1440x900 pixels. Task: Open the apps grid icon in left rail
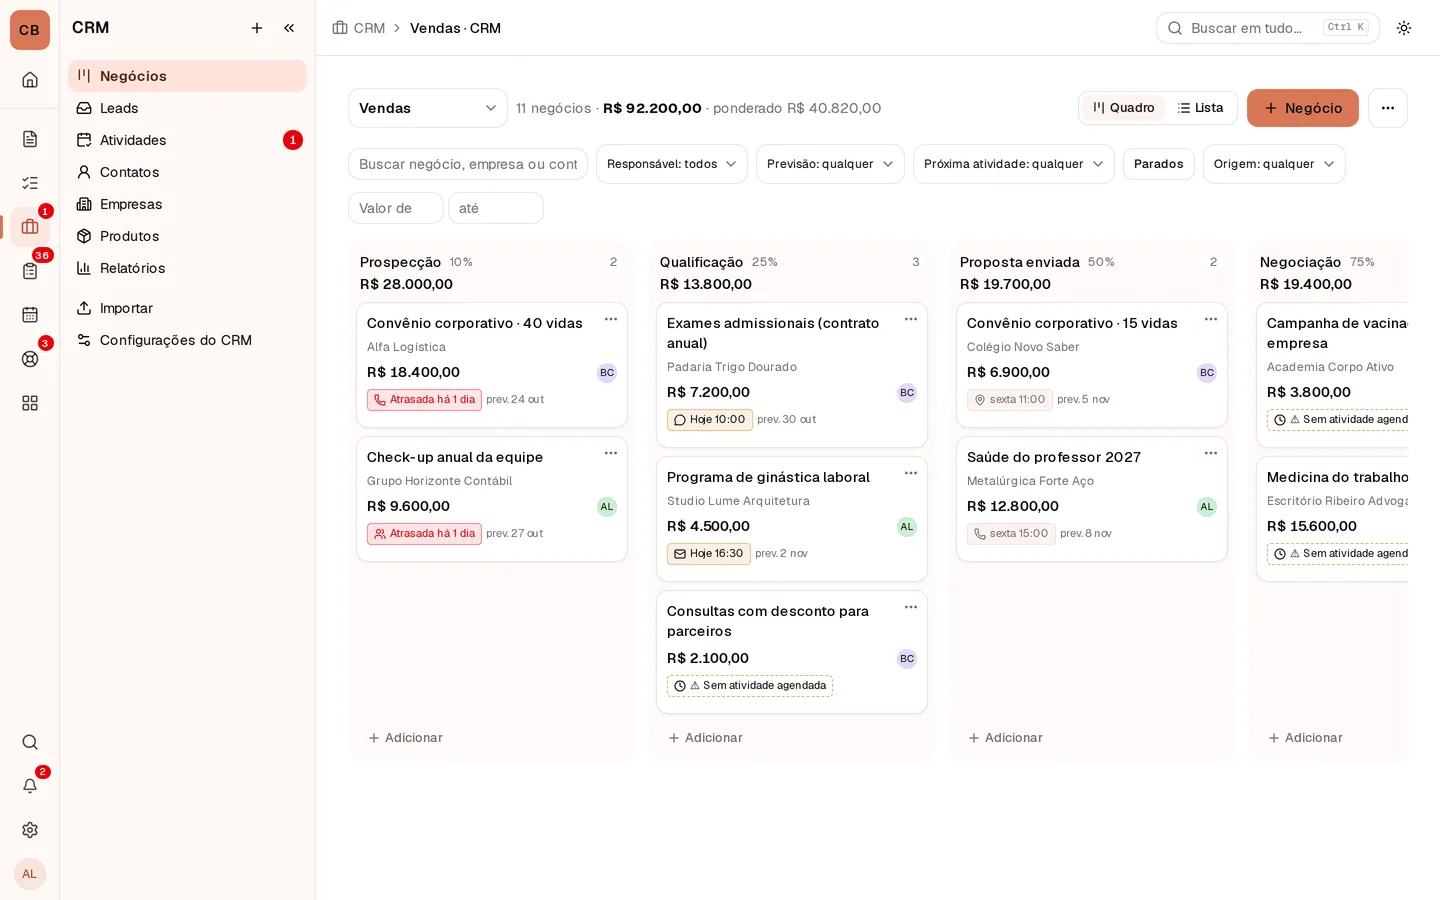coord(30,403)
